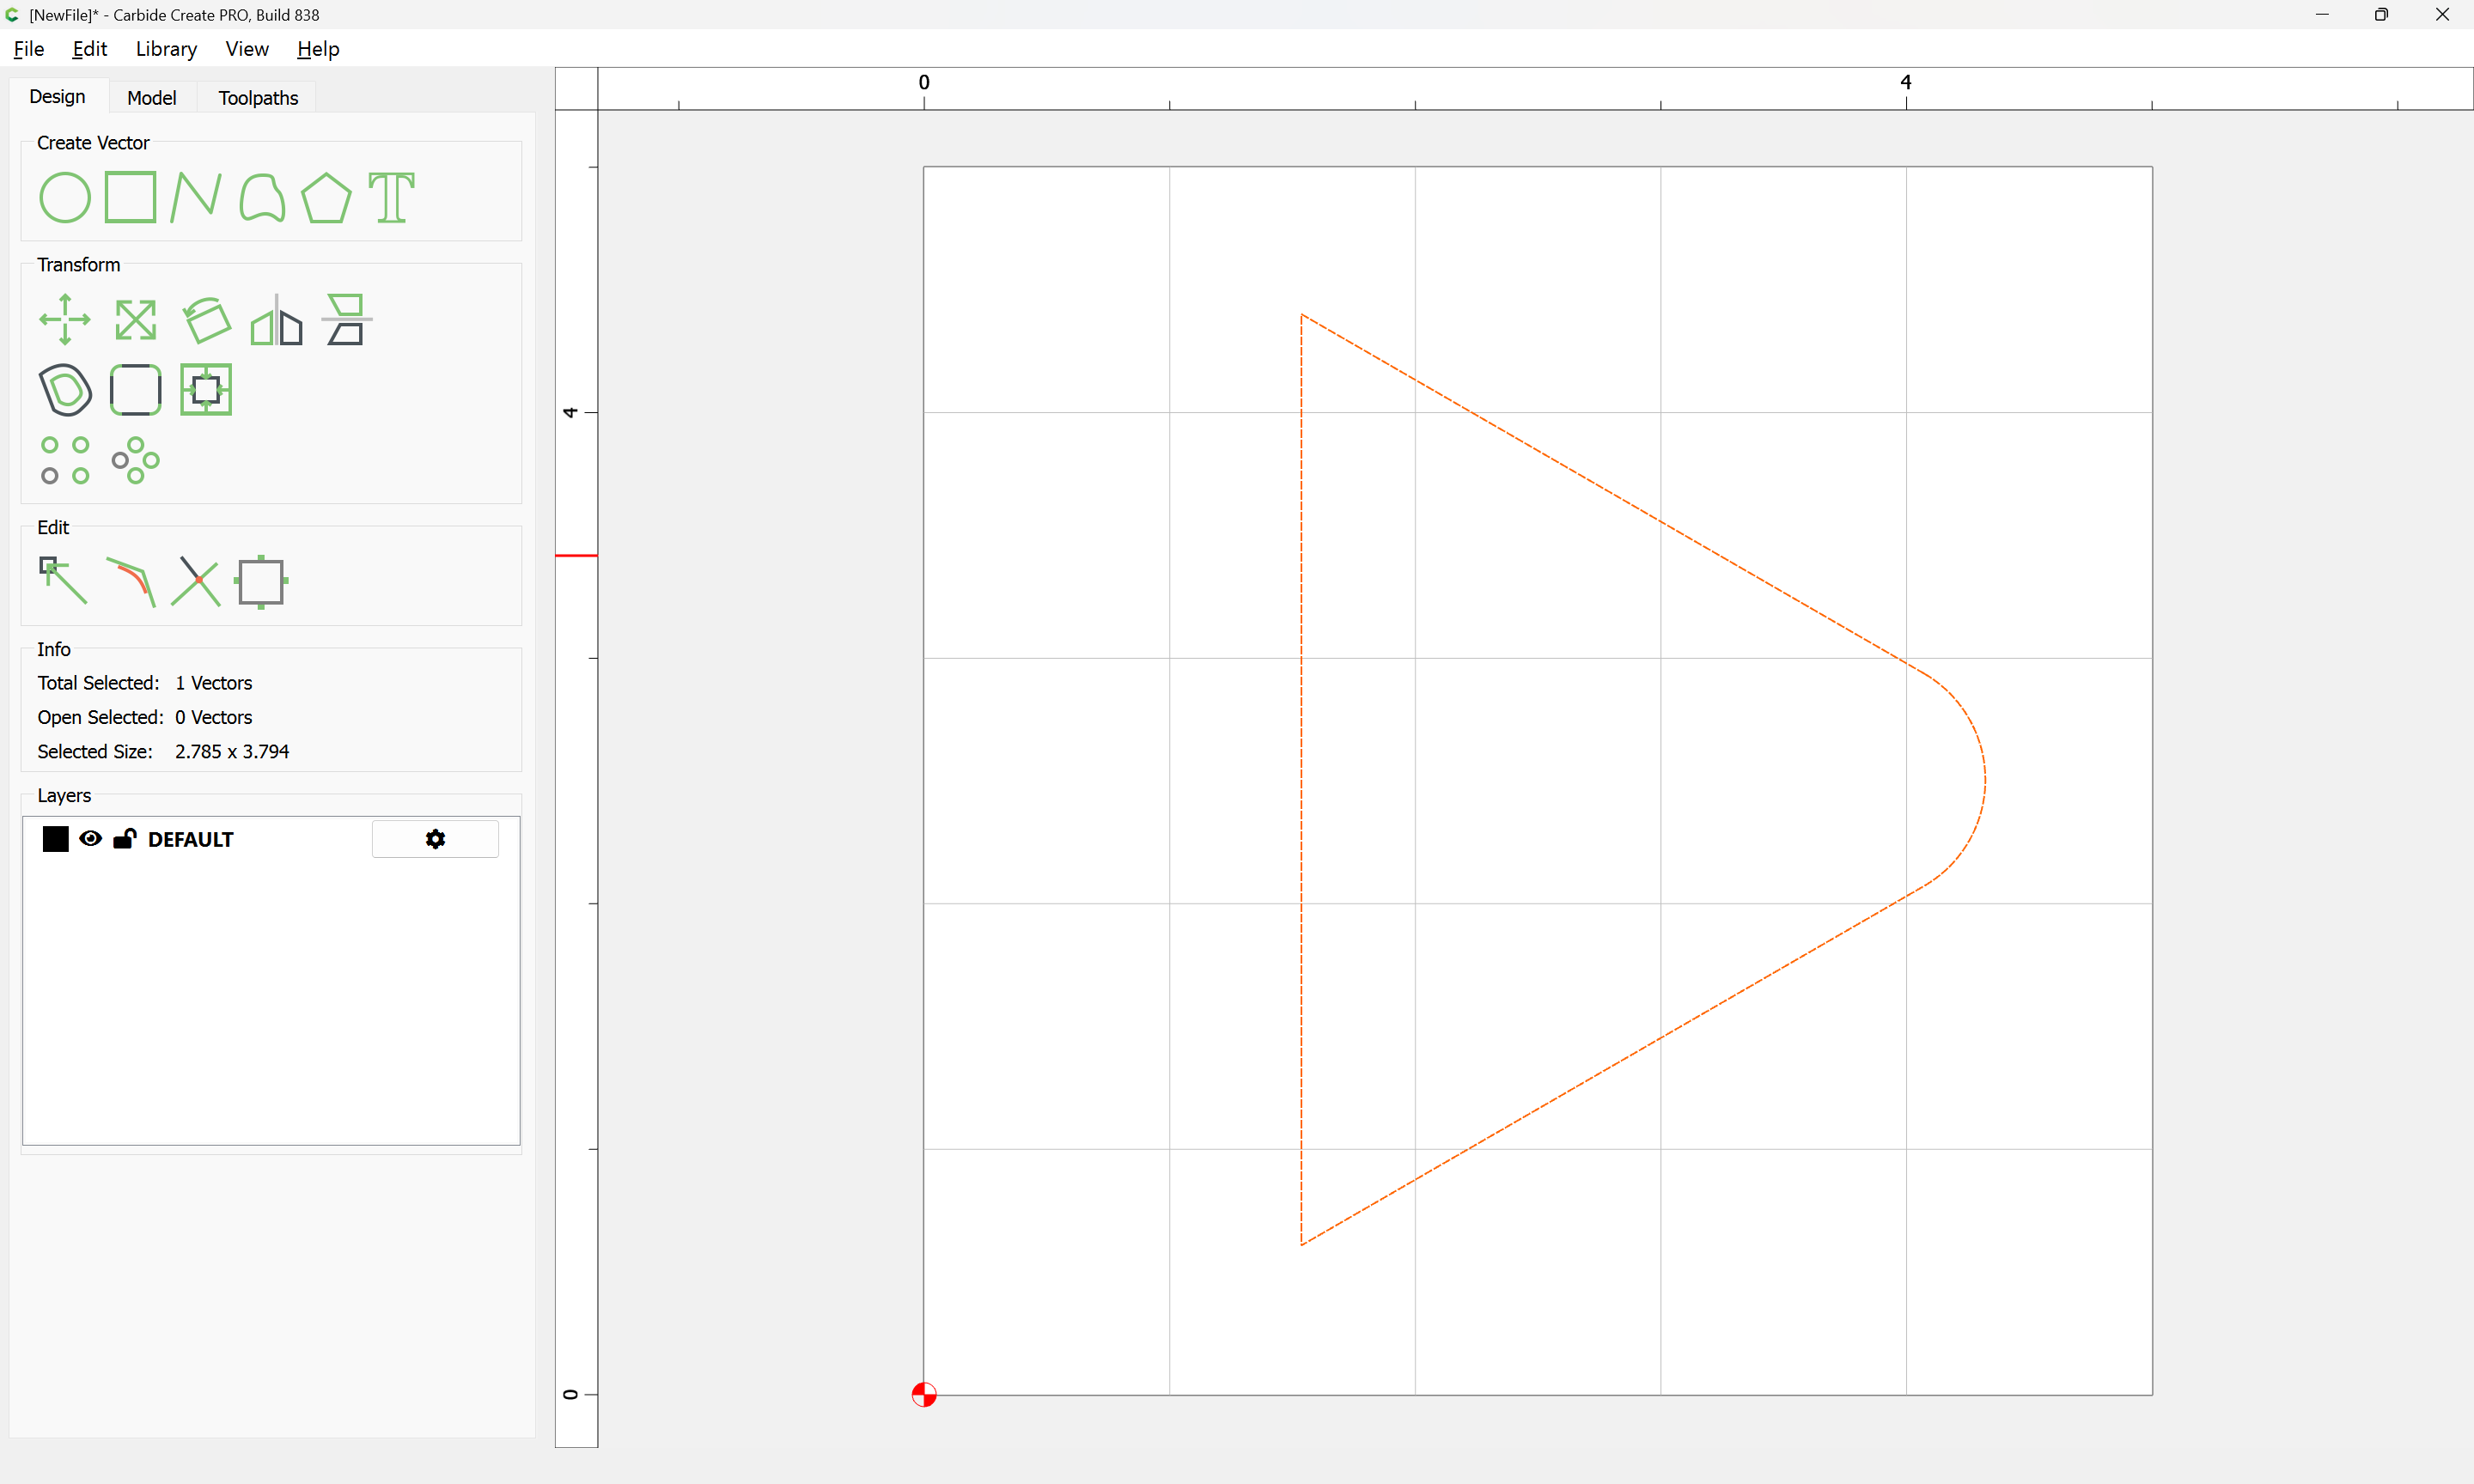
Task: Open the Offset Vector tool
Action: [65, 390]
